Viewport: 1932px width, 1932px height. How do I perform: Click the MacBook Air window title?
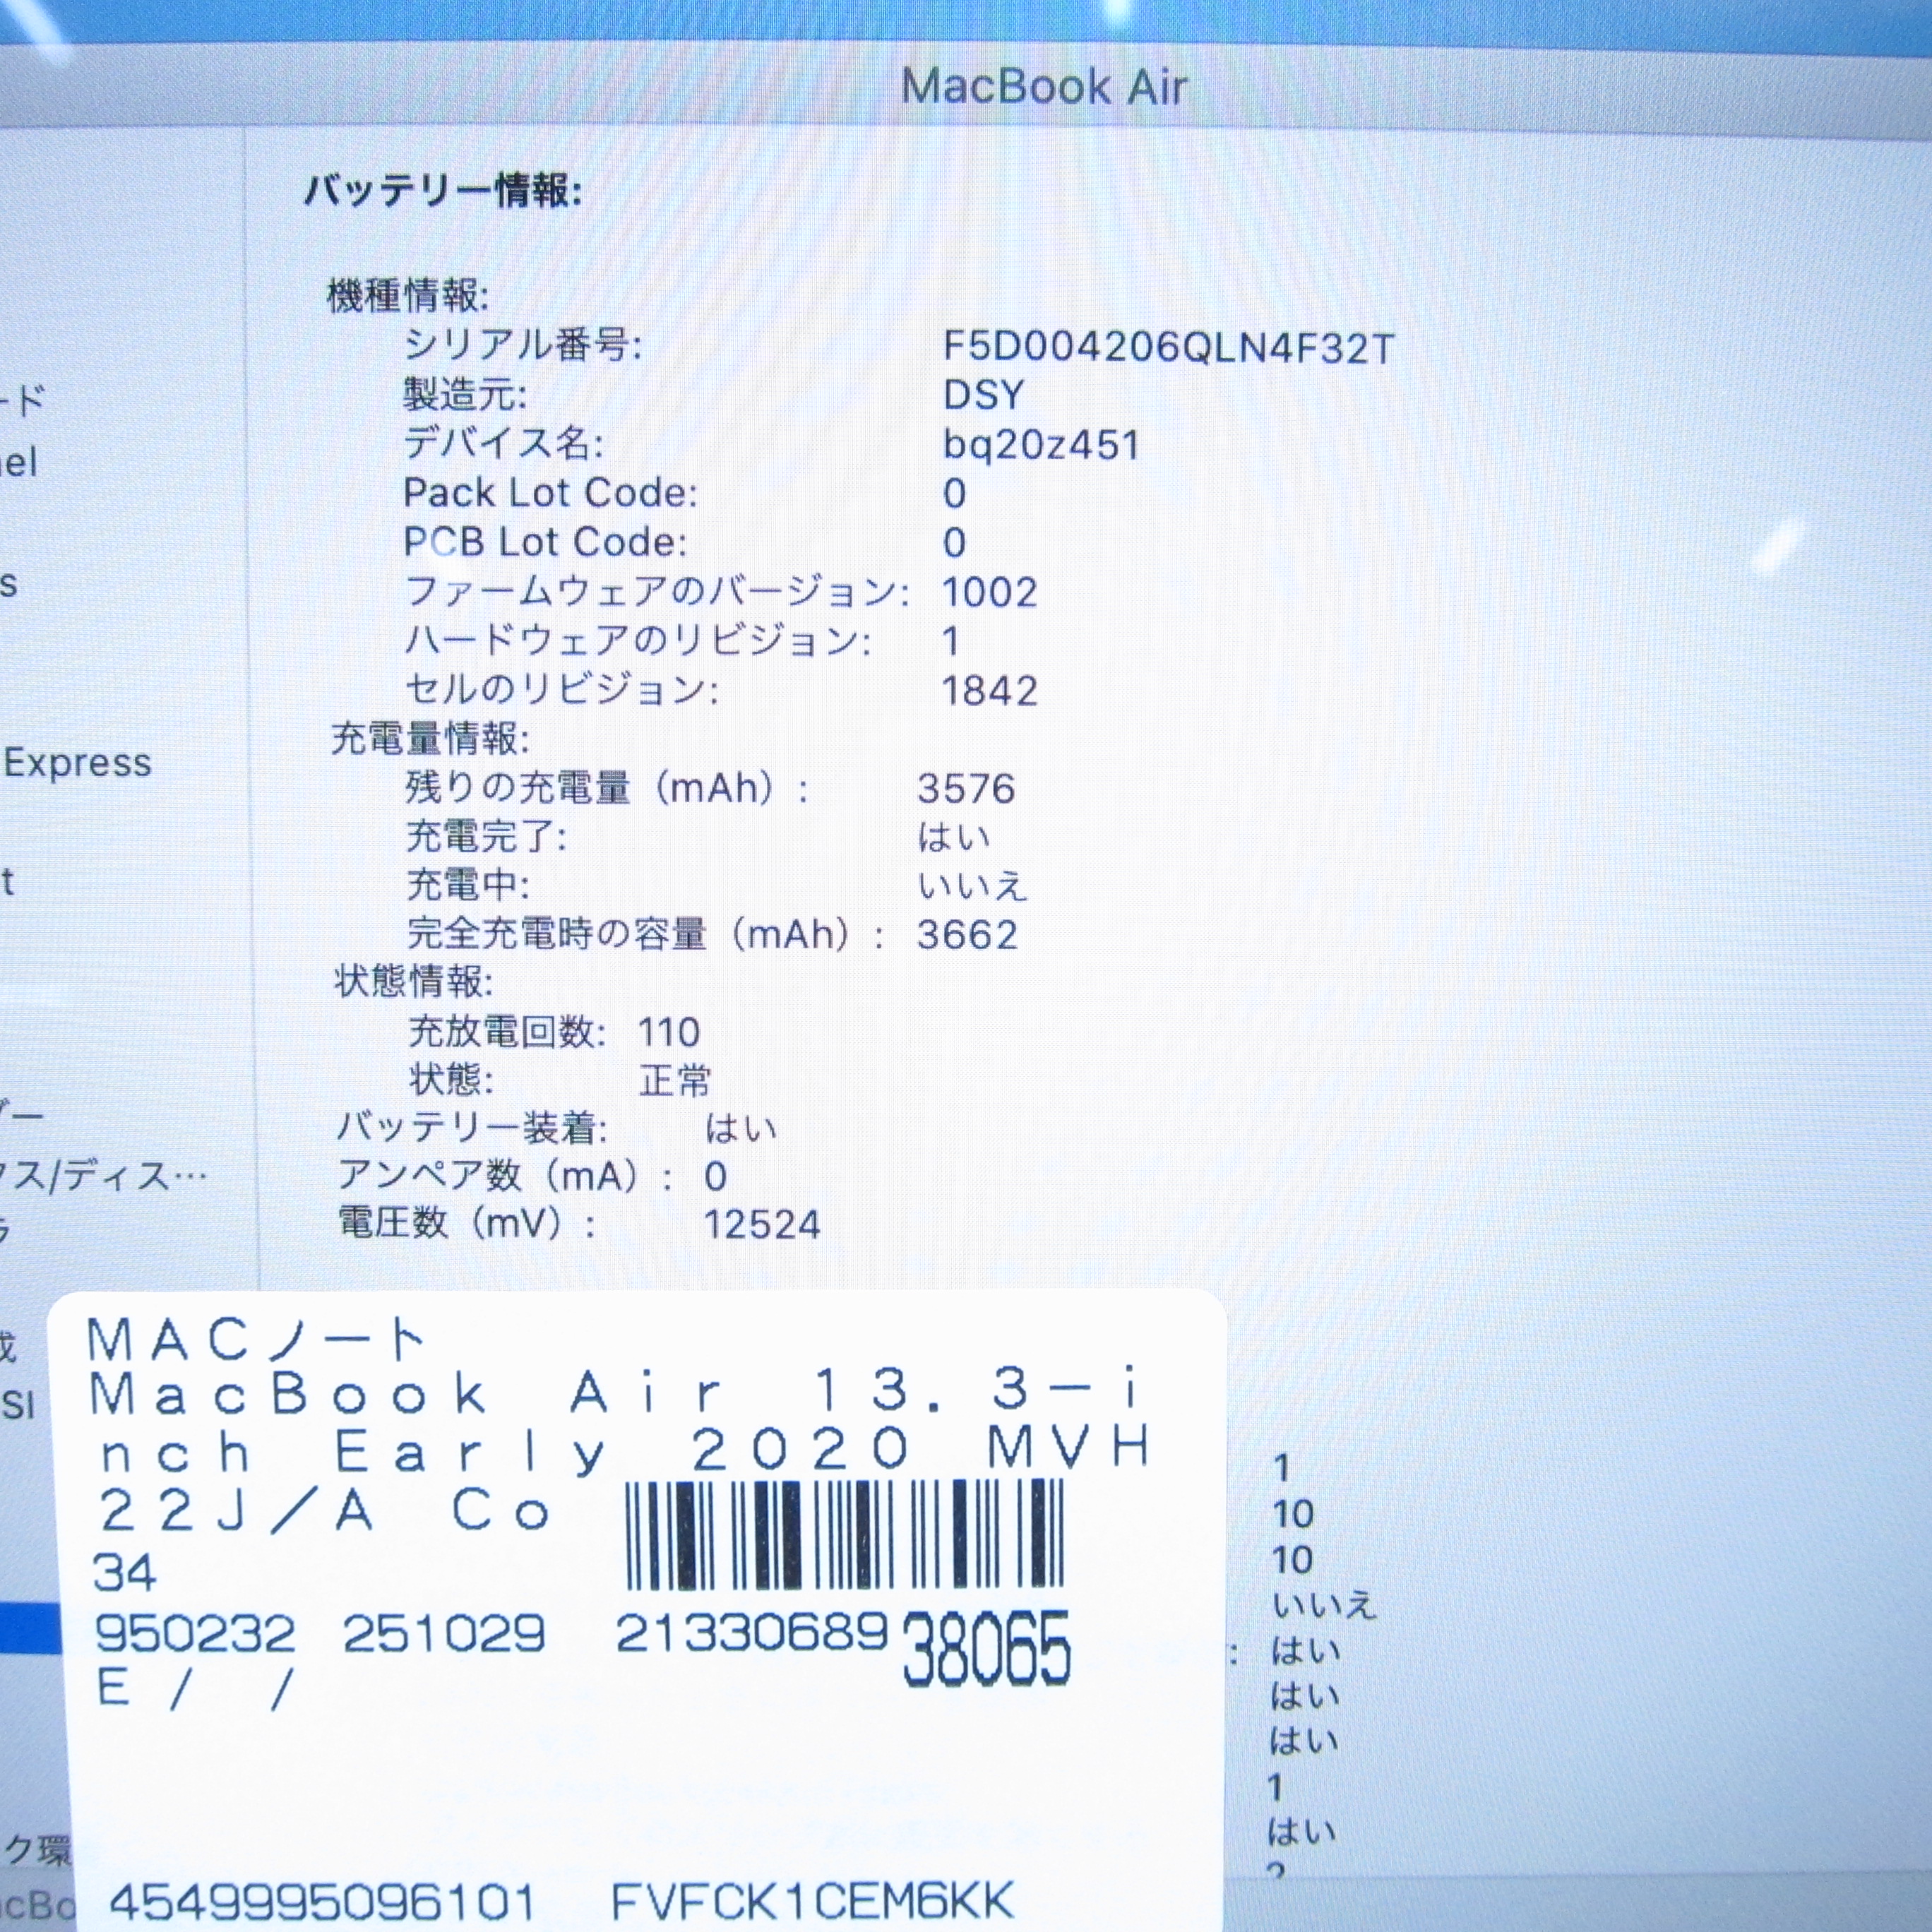click(x=1043, y=87)
